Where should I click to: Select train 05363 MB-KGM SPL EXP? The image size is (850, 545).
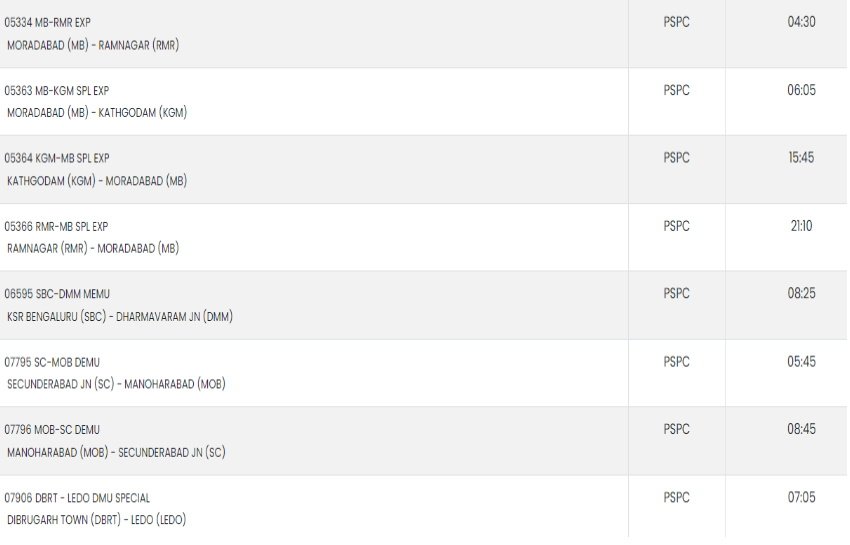(56, 91)
